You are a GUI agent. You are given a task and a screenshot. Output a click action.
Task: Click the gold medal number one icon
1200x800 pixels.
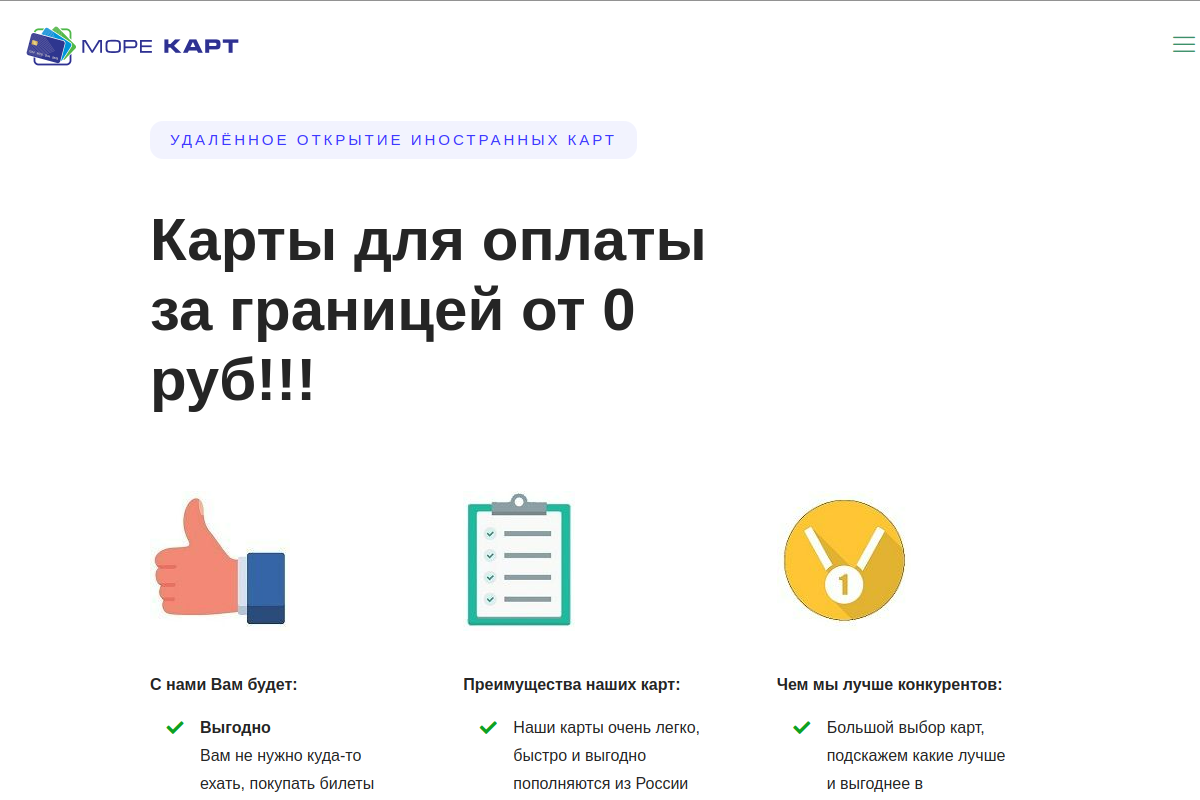843,560
